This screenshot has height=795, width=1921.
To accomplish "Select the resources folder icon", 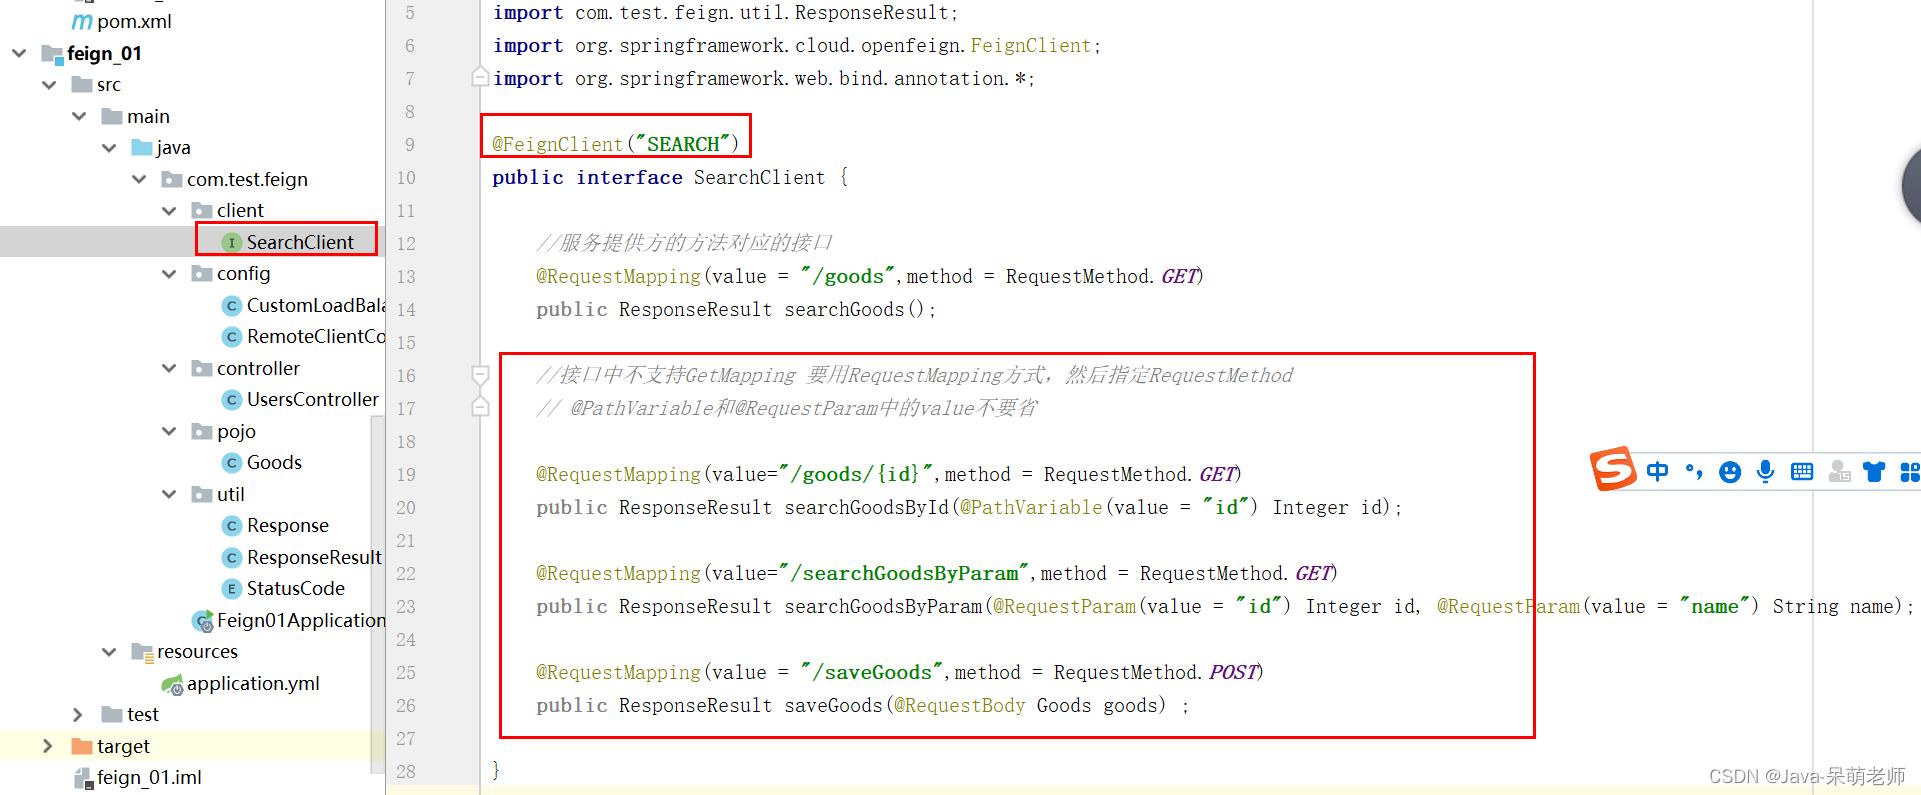I will tap(142, 652).
